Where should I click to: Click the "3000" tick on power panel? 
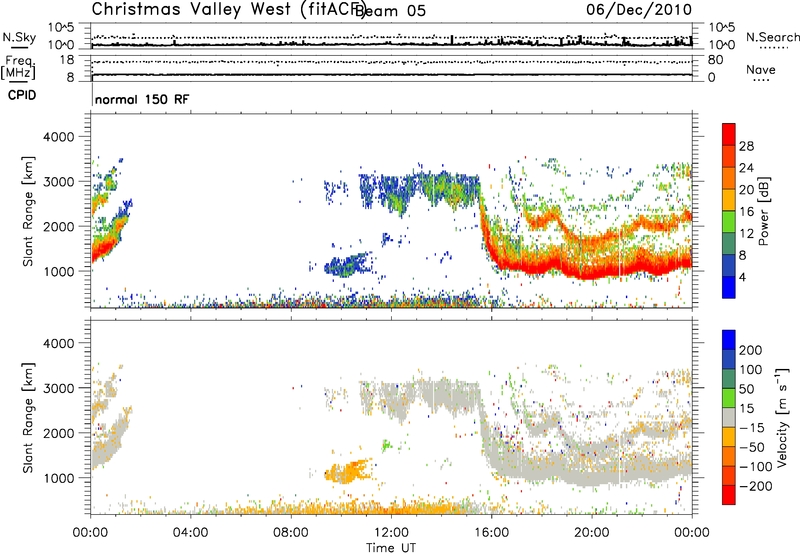pyautogui.click(x=58, y=182)
